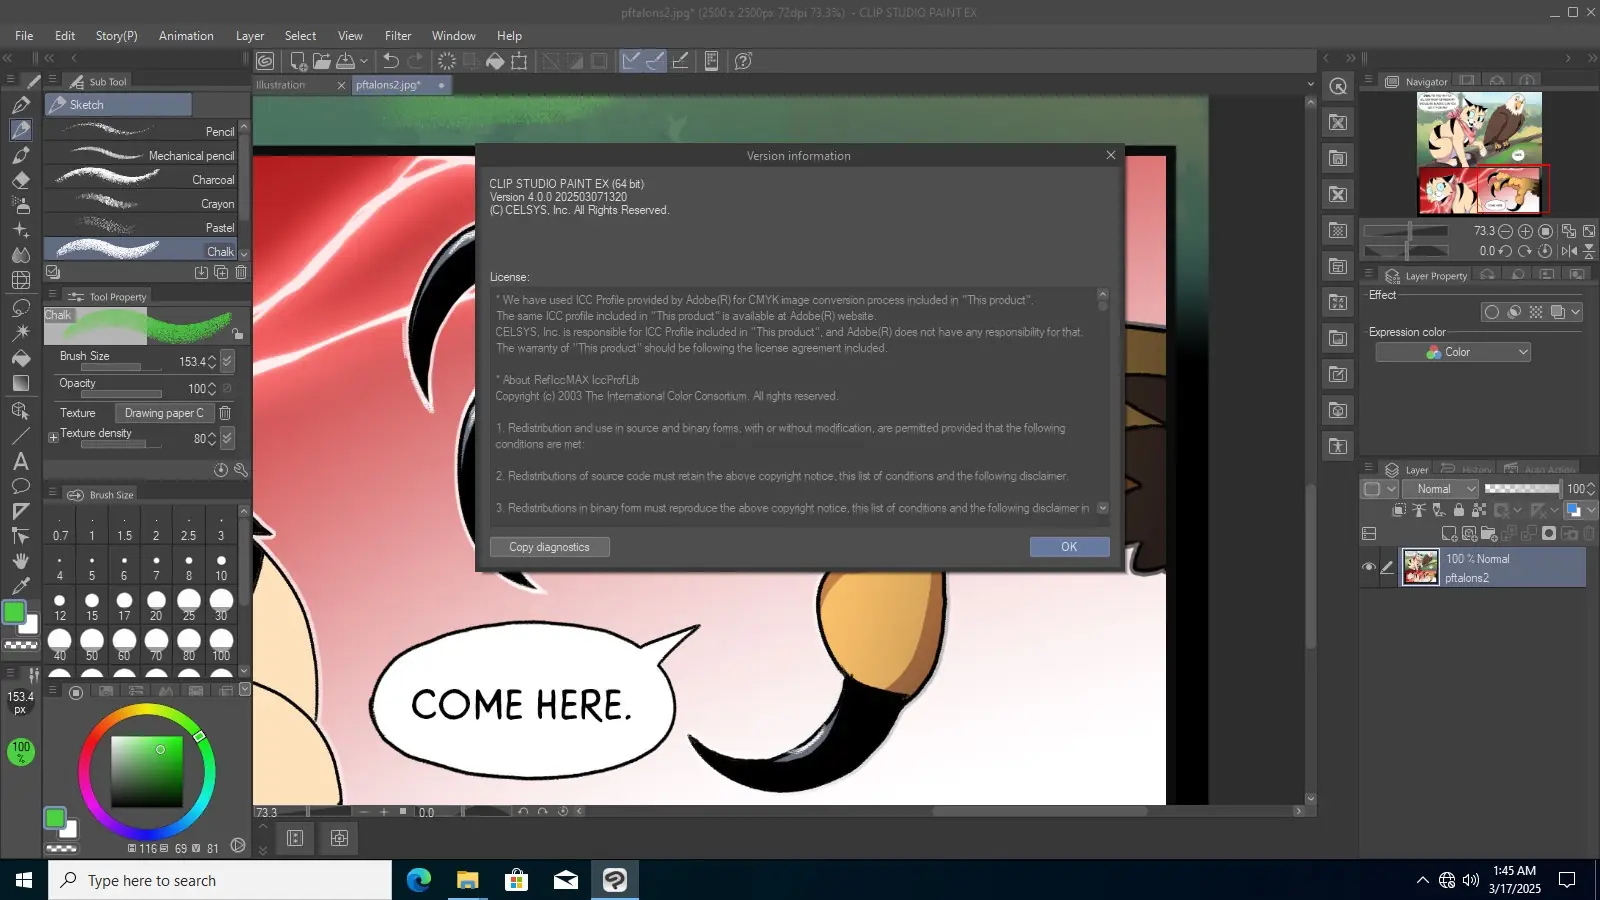Viewport: 1600px width, 900px height.
Task: Open Microsoft Edge from the taskbar
Action: coord(418,880)
